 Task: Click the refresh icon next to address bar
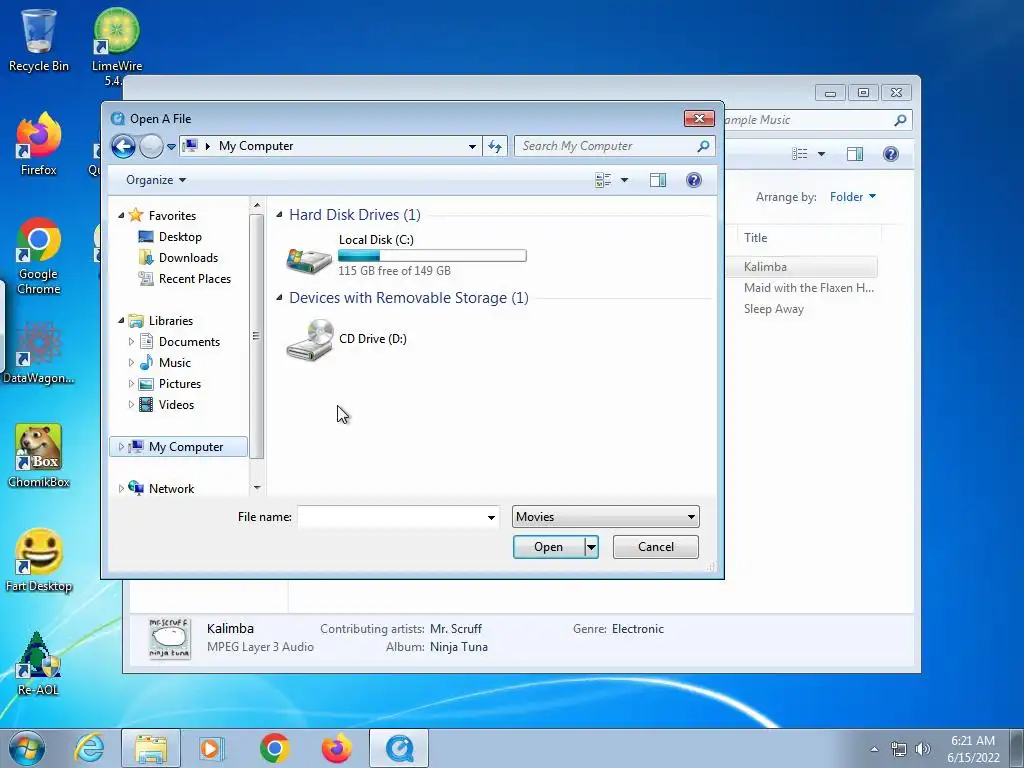click(x=495, y=146)
